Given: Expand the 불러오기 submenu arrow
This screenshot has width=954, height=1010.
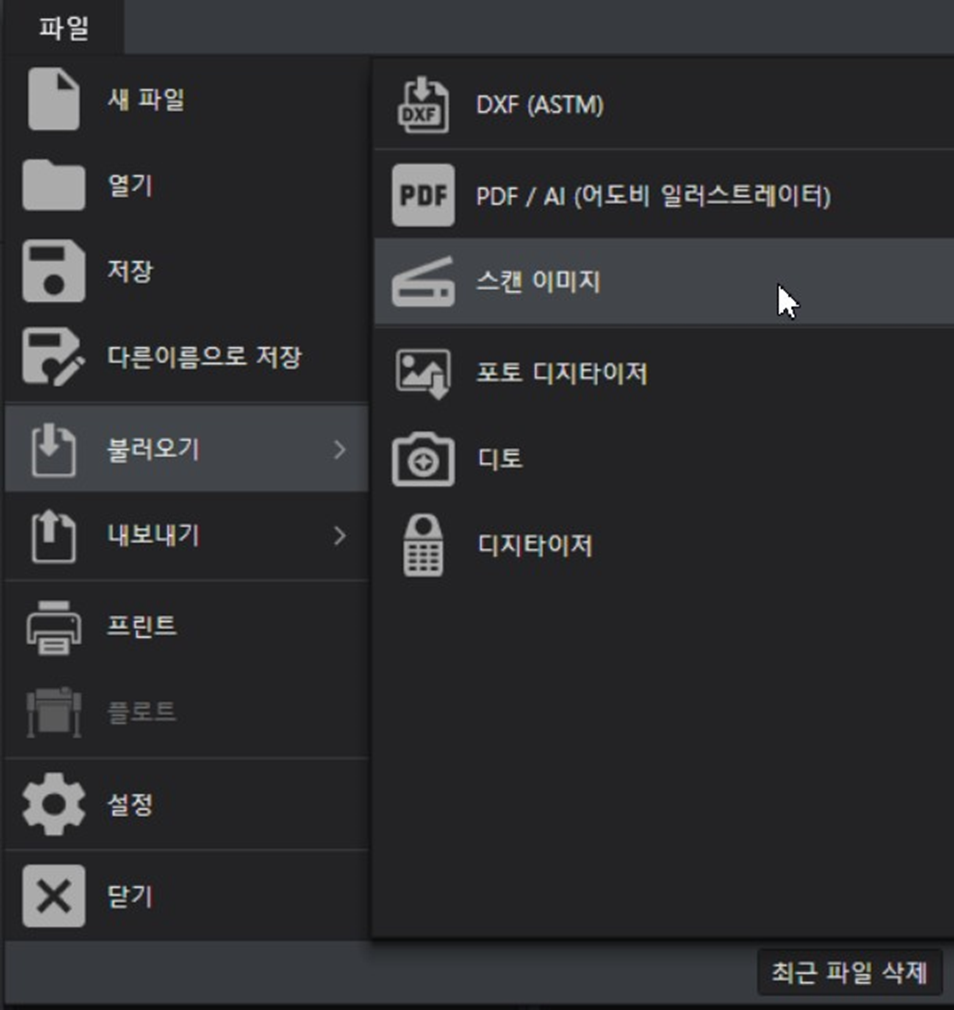Looking at the screenshot, I should 339,450.
